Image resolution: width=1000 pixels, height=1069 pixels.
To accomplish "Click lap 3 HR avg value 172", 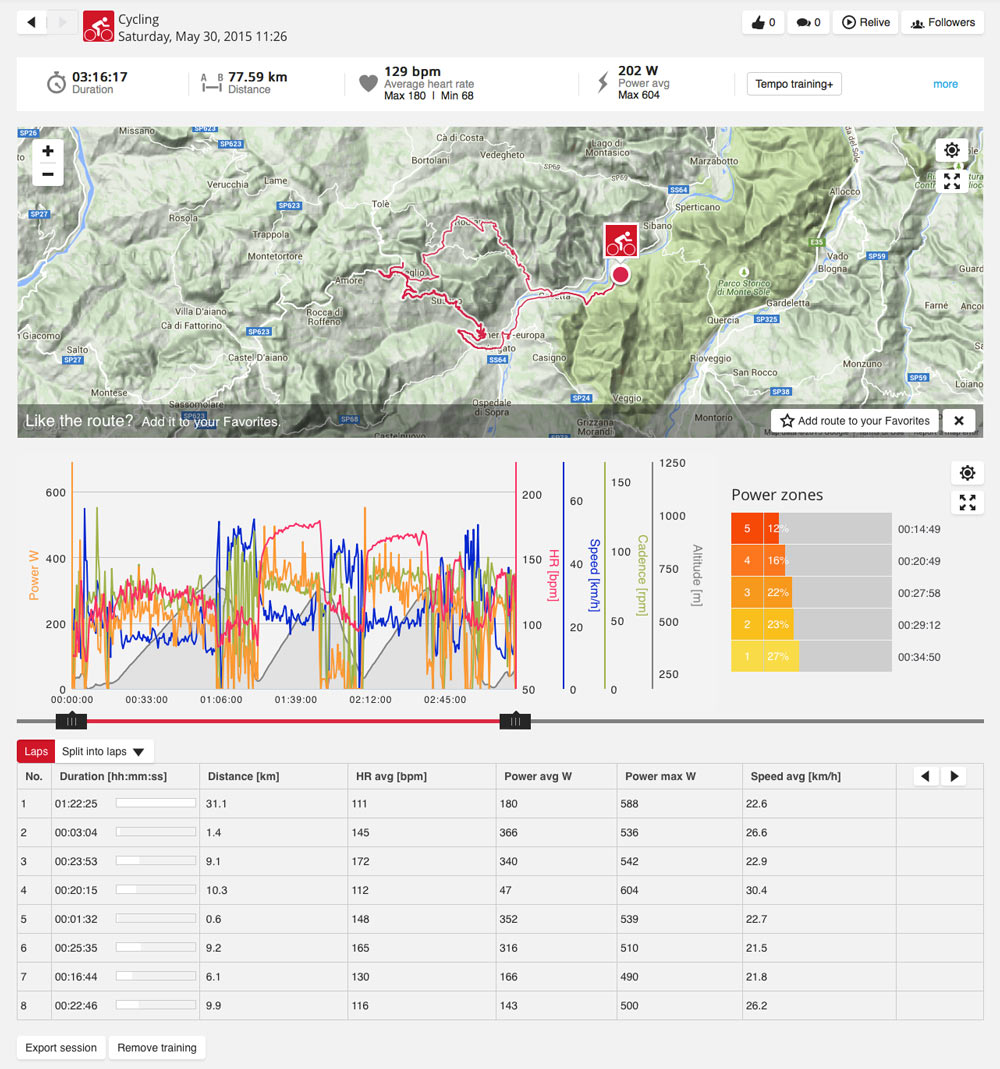I will (x=361, y=861).
